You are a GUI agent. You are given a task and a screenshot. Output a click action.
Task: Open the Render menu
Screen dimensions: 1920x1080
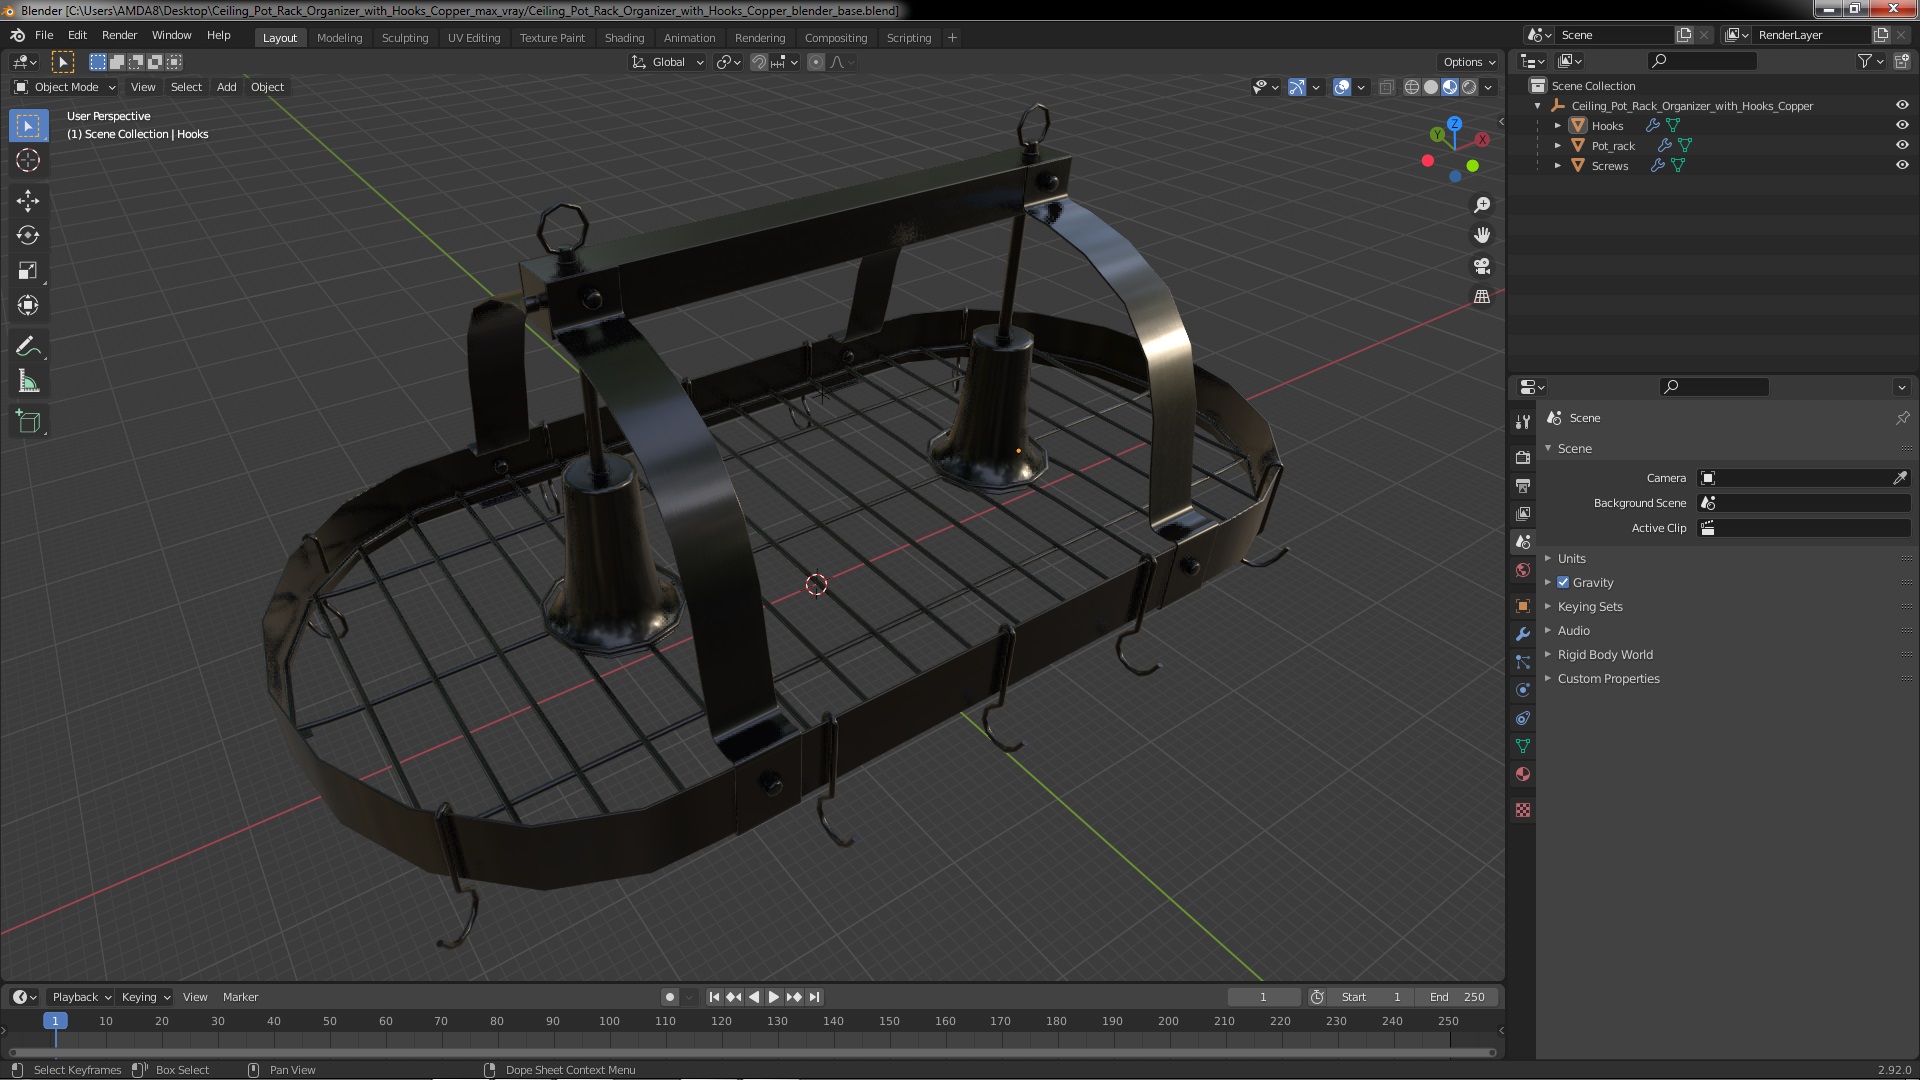(119, 35)
